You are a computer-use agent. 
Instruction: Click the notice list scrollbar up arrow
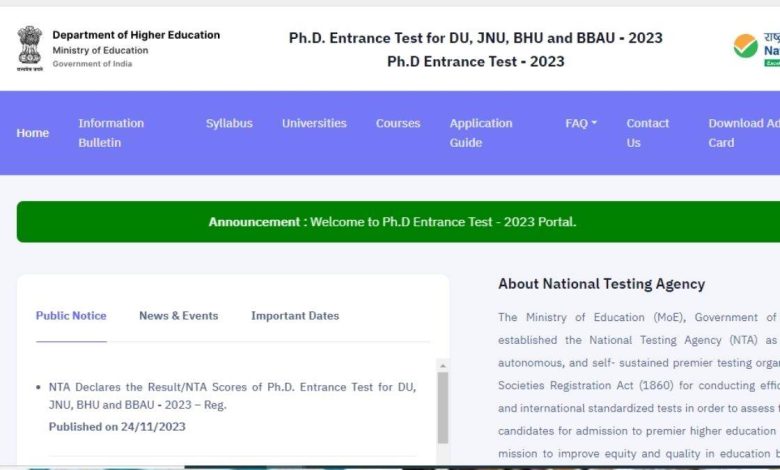tap(443, 366)
